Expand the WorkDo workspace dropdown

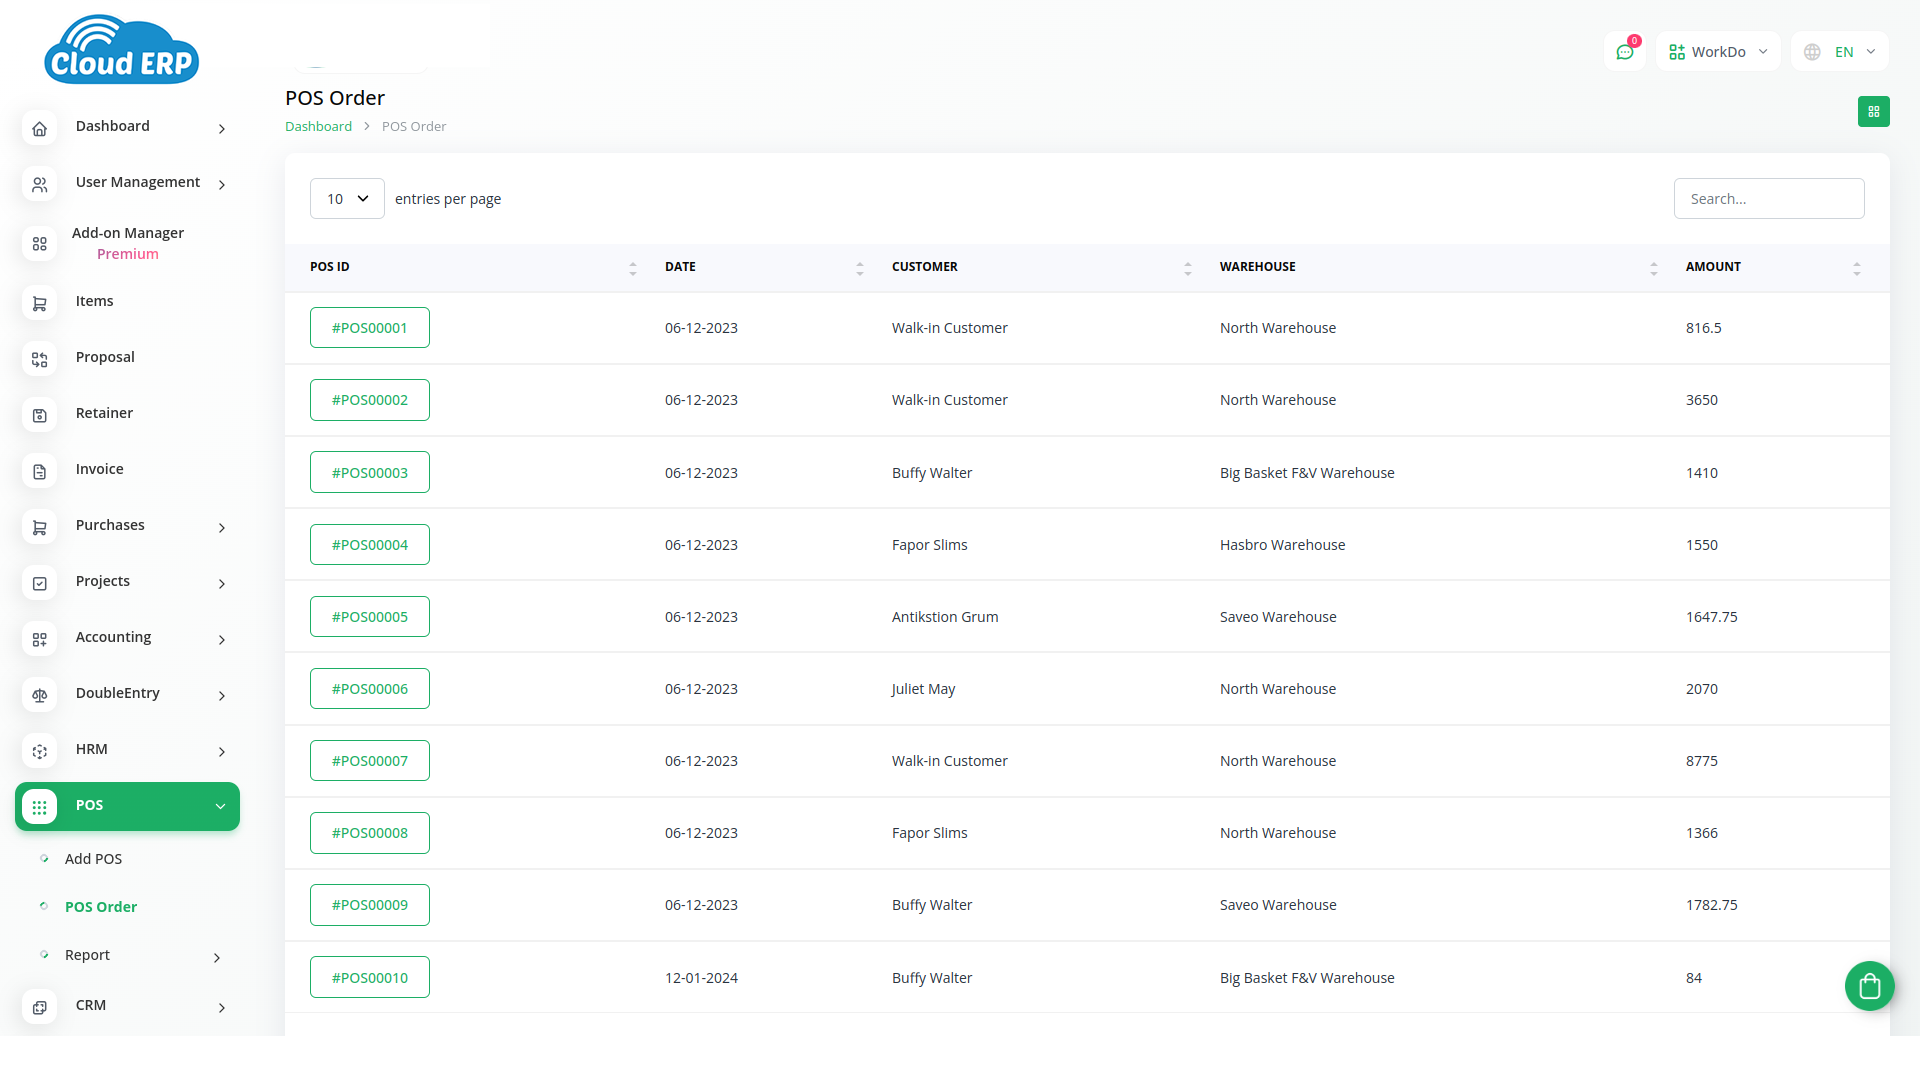[x=1718, y=52]
